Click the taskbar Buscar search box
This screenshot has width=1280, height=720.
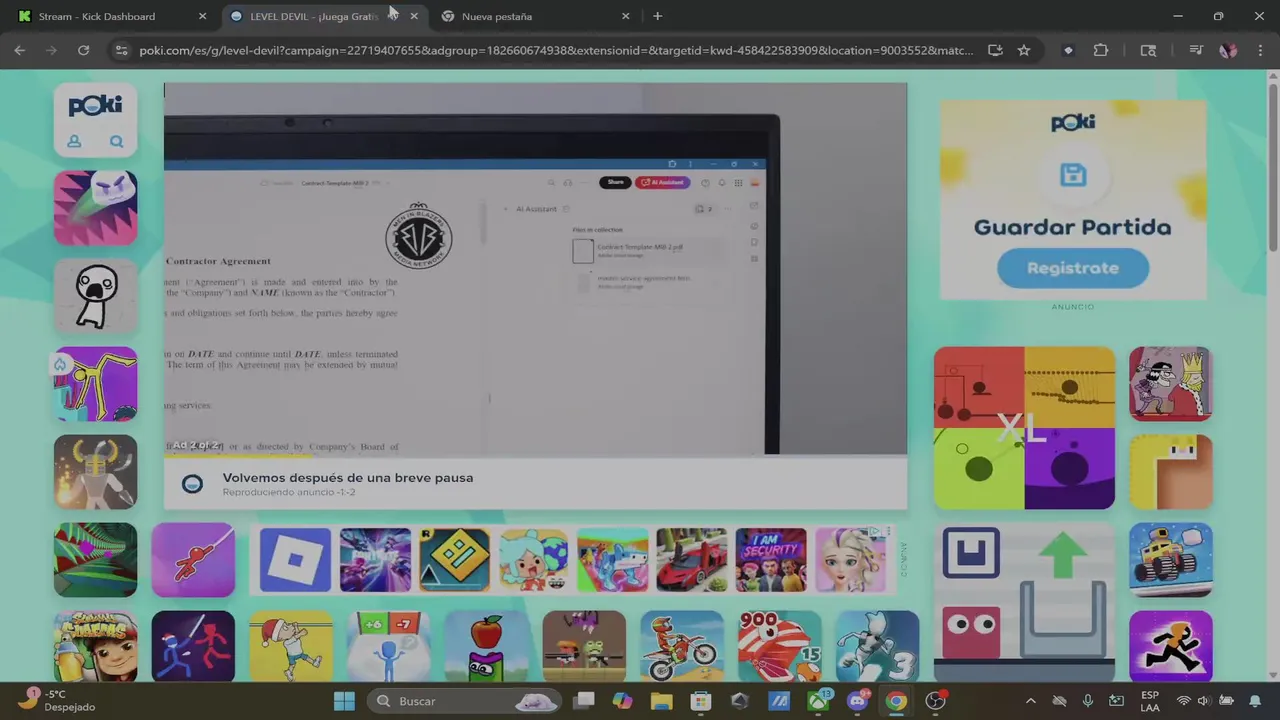point(465,701)
